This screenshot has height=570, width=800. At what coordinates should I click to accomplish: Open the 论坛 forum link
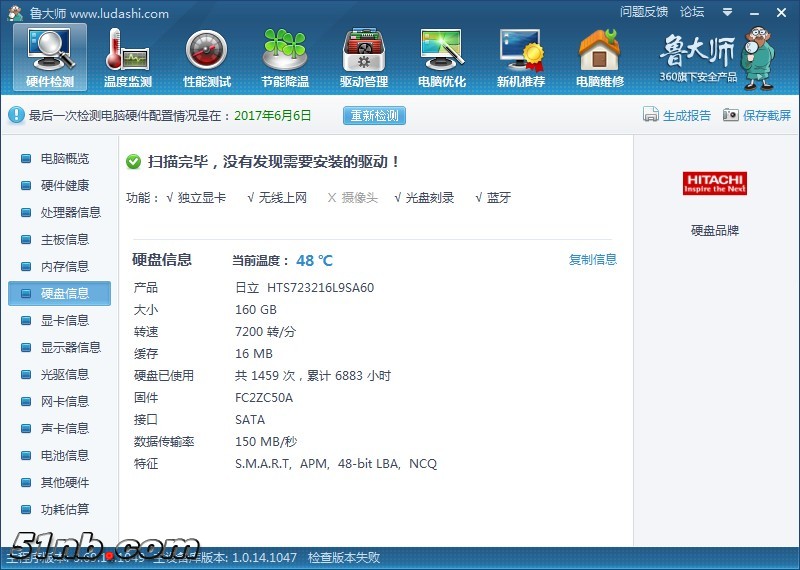coord(692,13)
